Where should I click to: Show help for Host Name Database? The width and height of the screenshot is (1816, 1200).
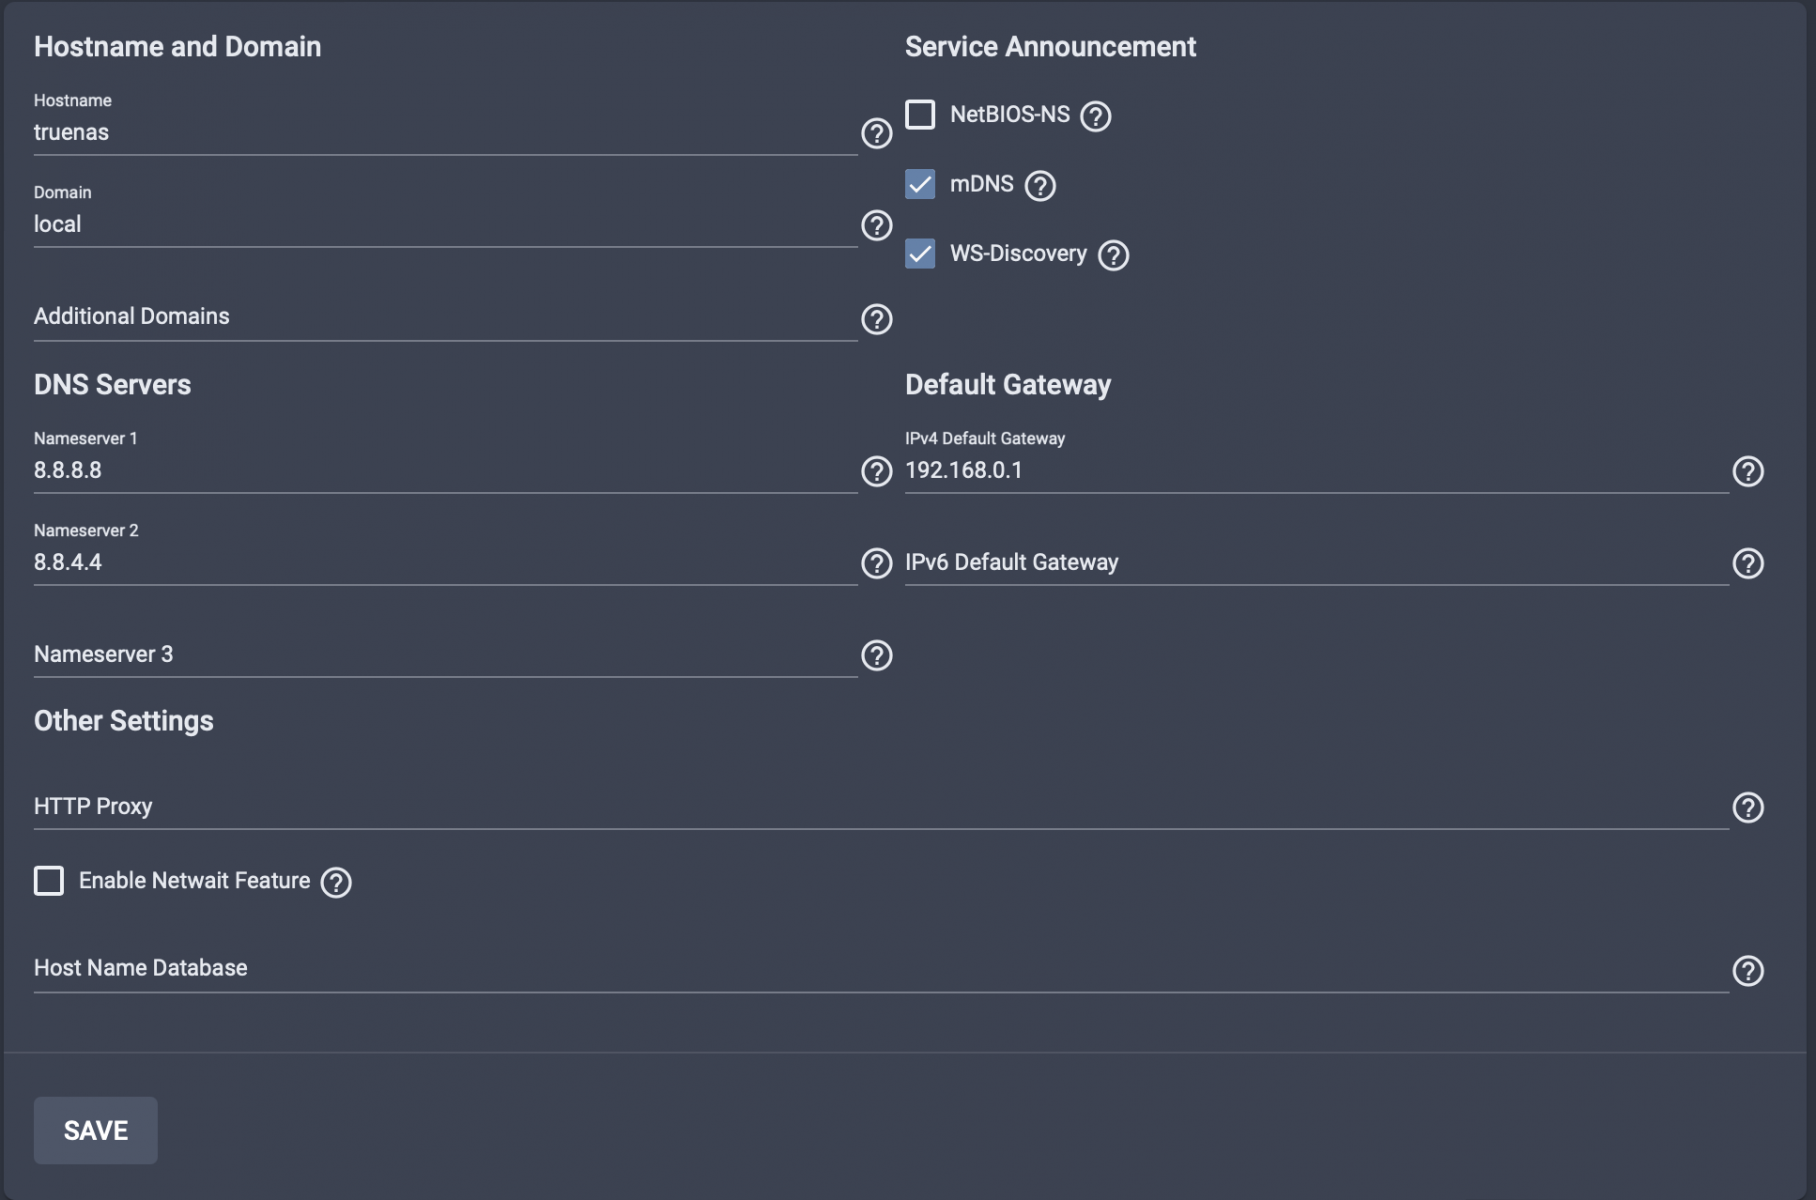[x=1747, y=970]
